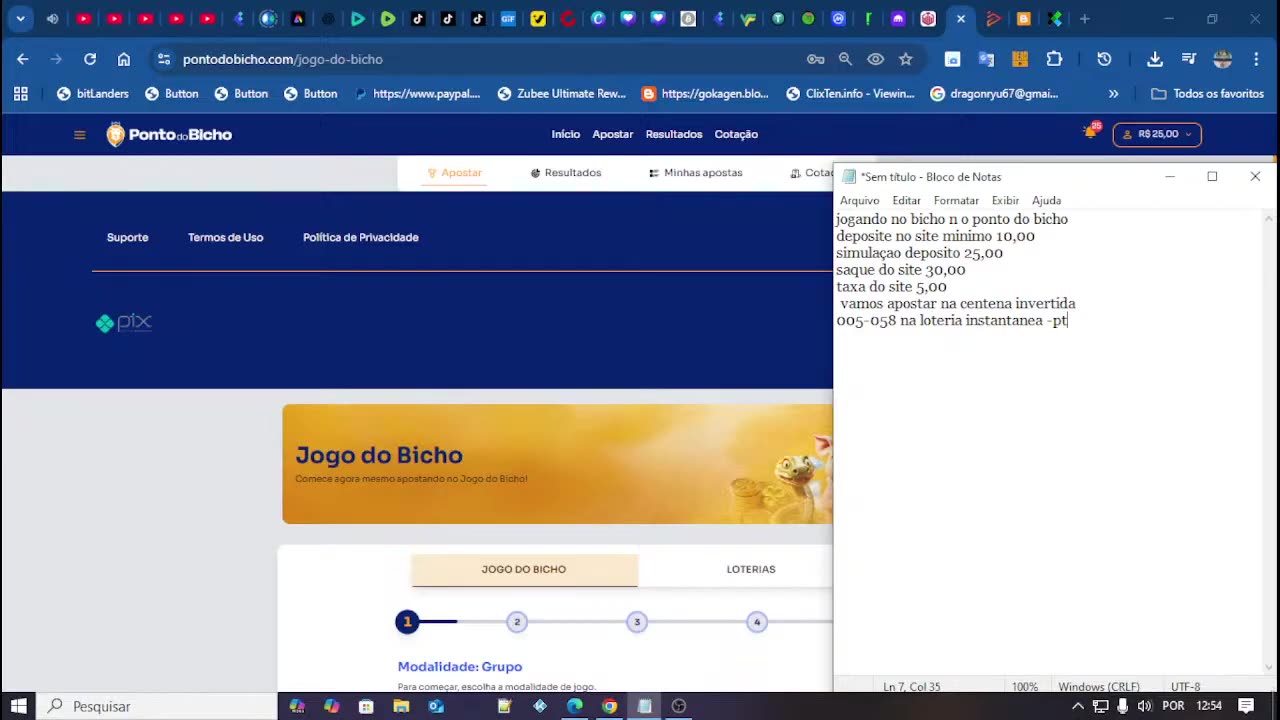Go to Início in the site header

coord(565,134)
